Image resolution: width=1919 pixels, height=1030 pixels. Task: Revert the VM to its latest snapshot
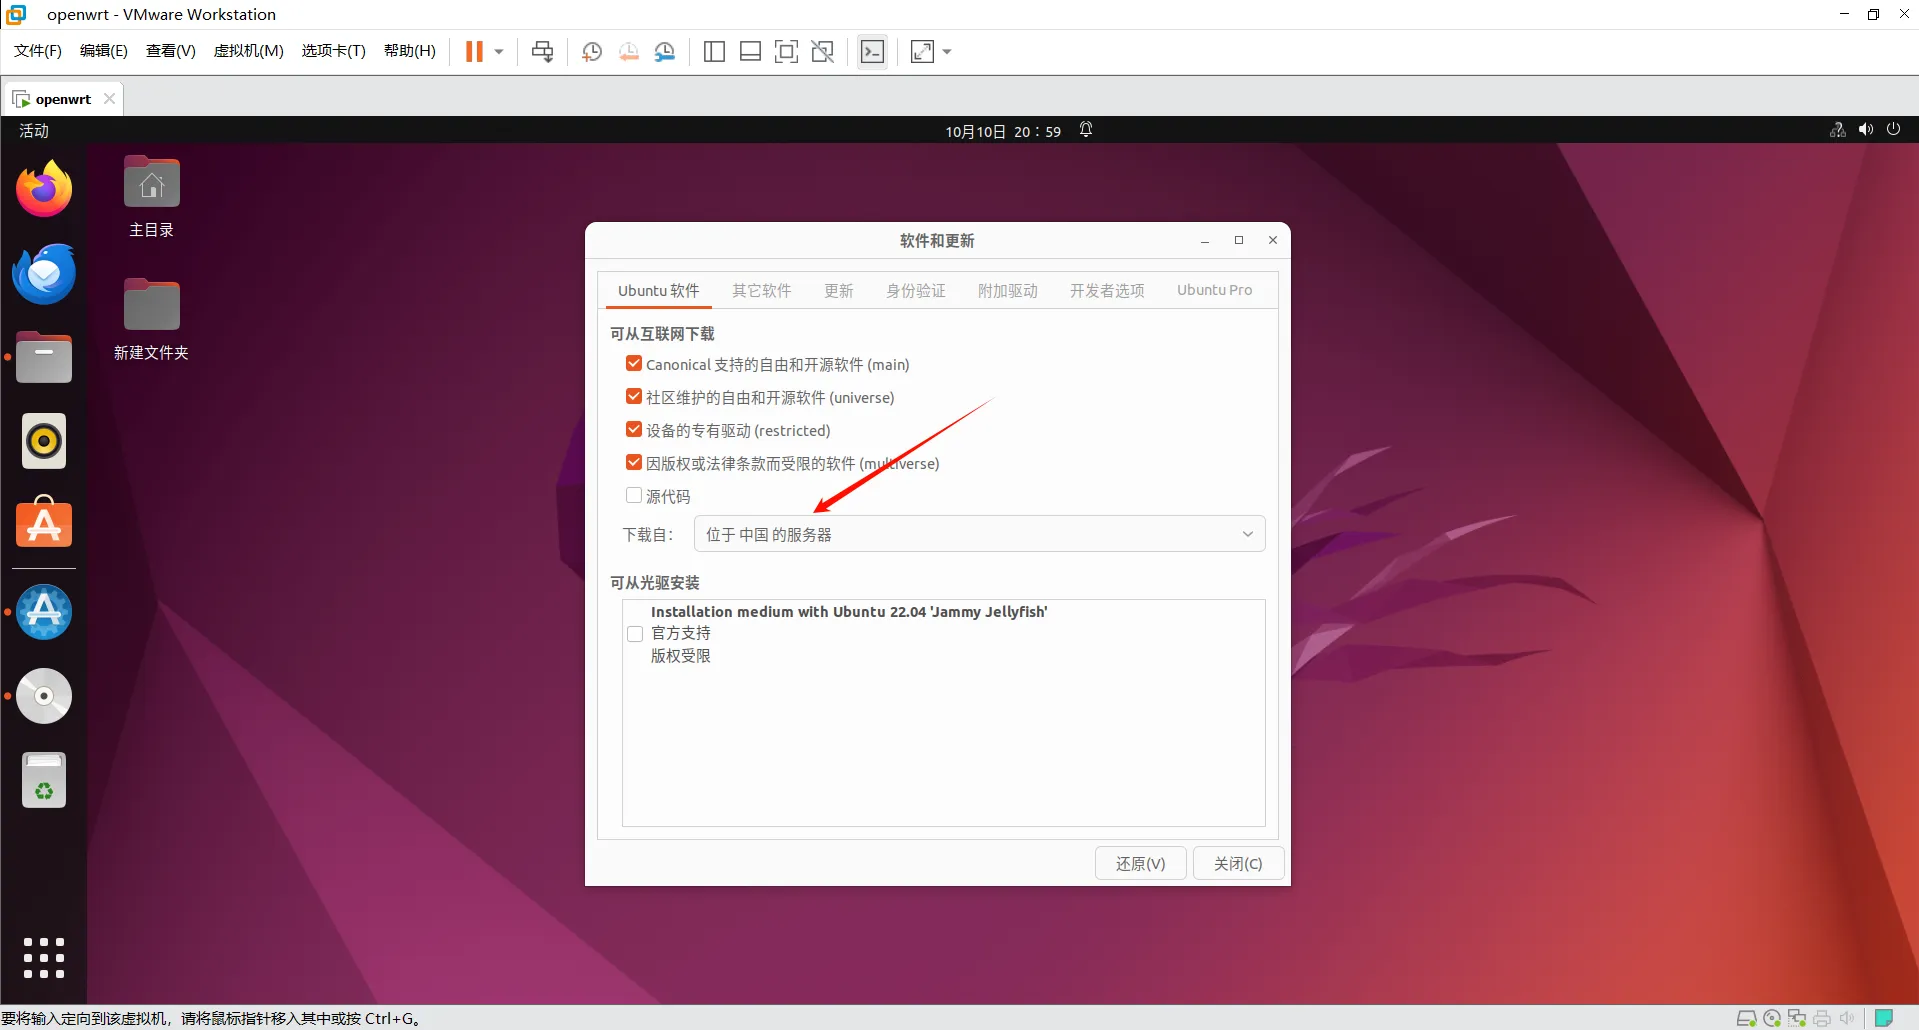tap(629, 51)
